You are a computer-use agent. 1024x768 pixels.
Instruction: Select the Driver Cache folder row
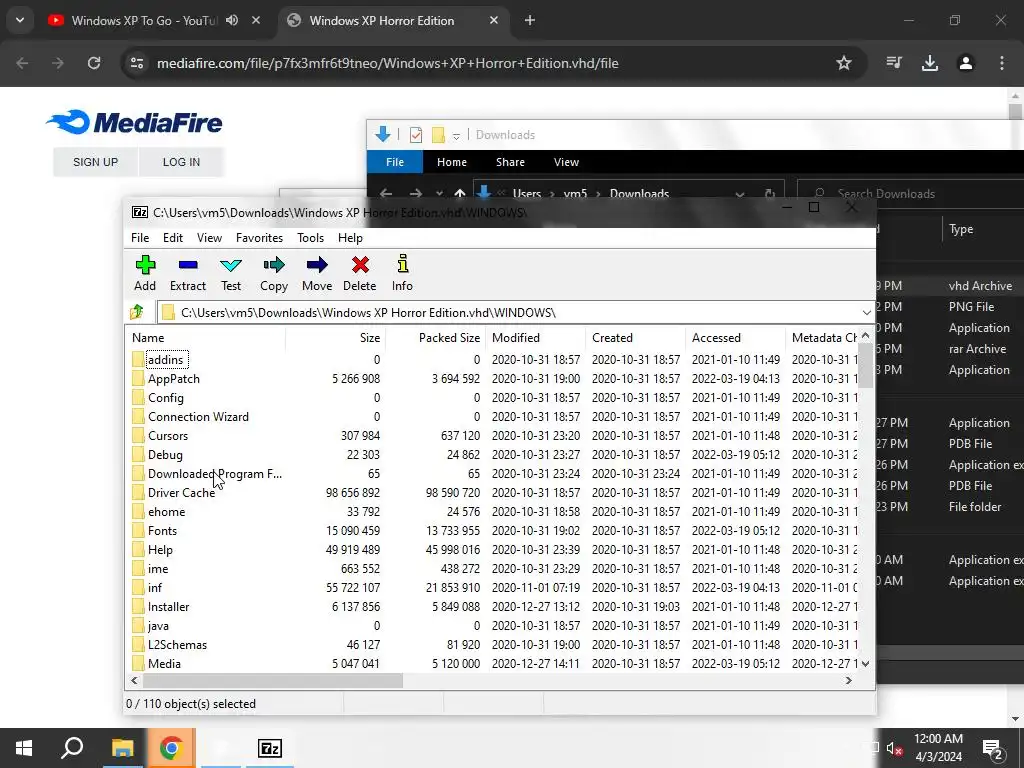[493, 492]
